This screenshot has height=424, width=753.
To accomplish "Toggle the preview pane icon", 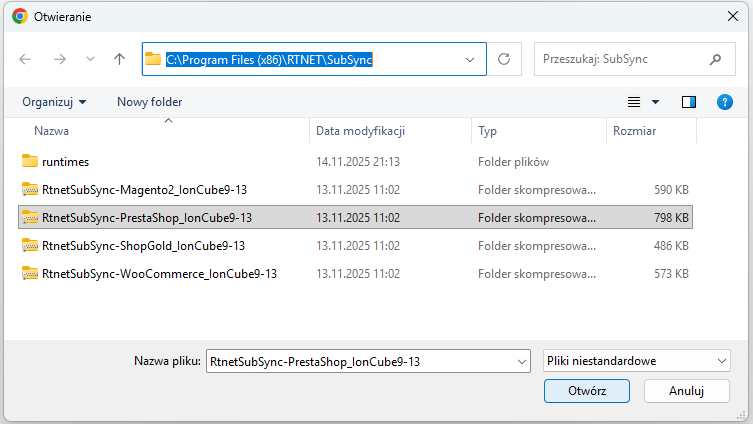I will 688,102.
